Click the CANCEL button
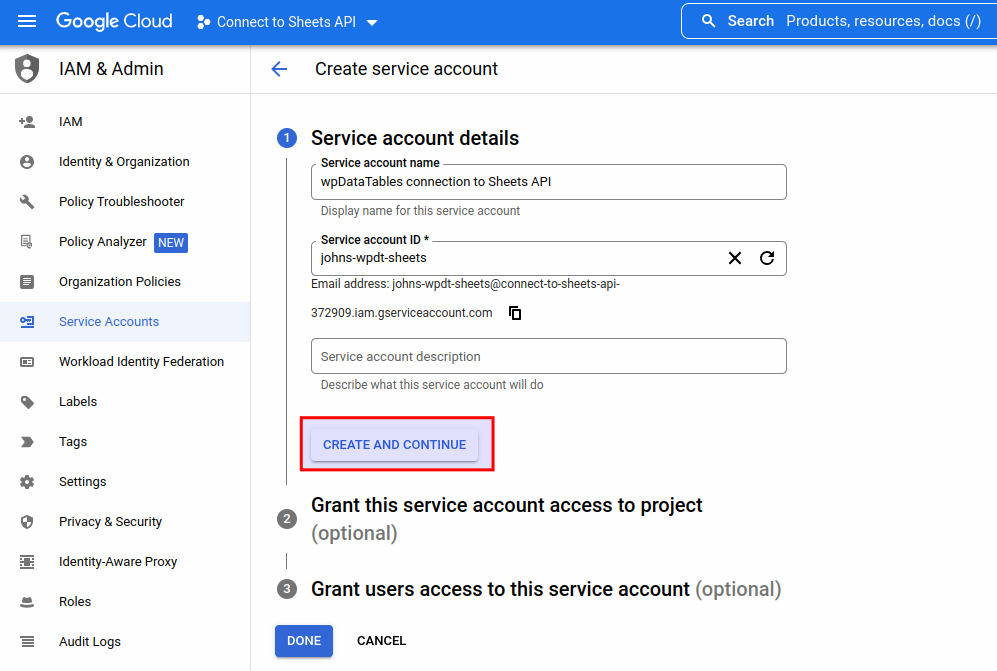The height and width of the screenshot is (671, 997). pyautogui.click(x=382, y=641)
